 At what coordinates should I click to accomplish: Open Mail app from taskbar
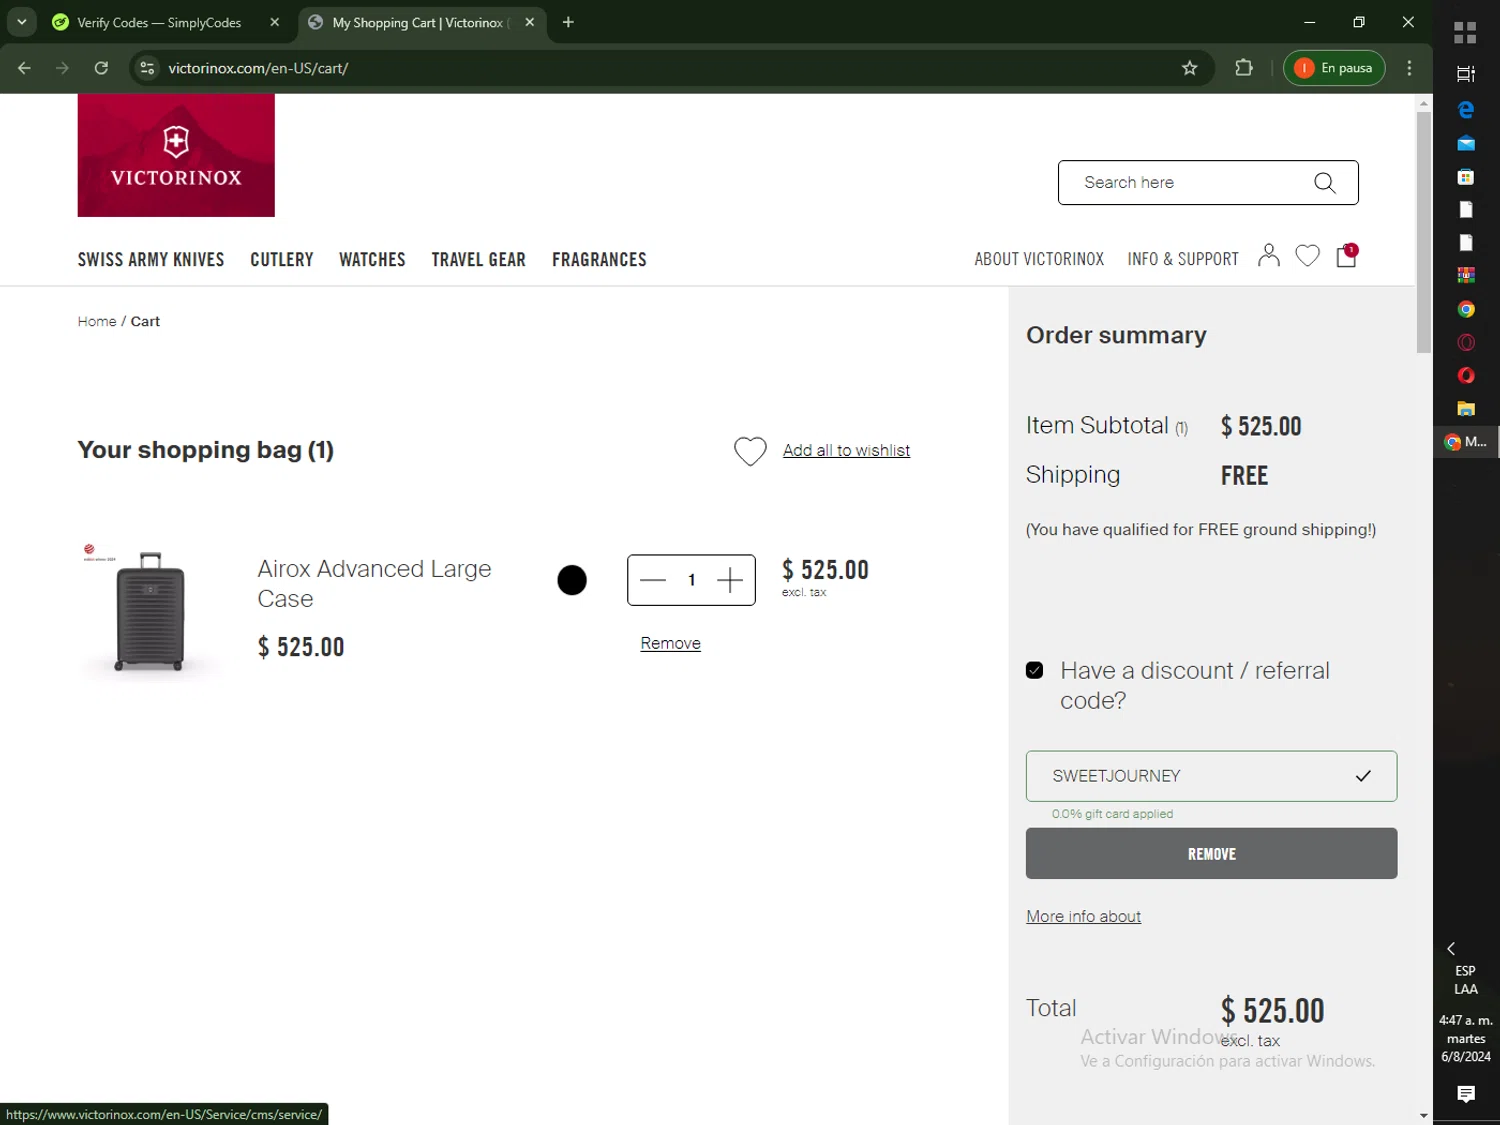click(x=1466, y=144)
